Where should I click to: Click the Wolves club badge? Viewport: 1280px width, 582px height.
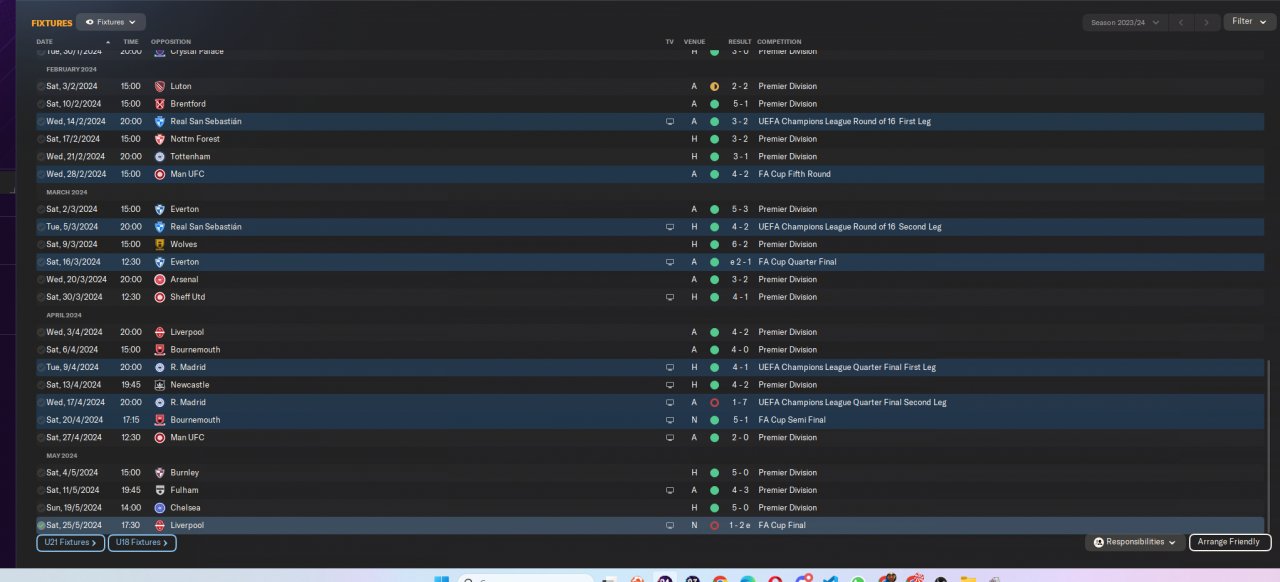(160, 244)
